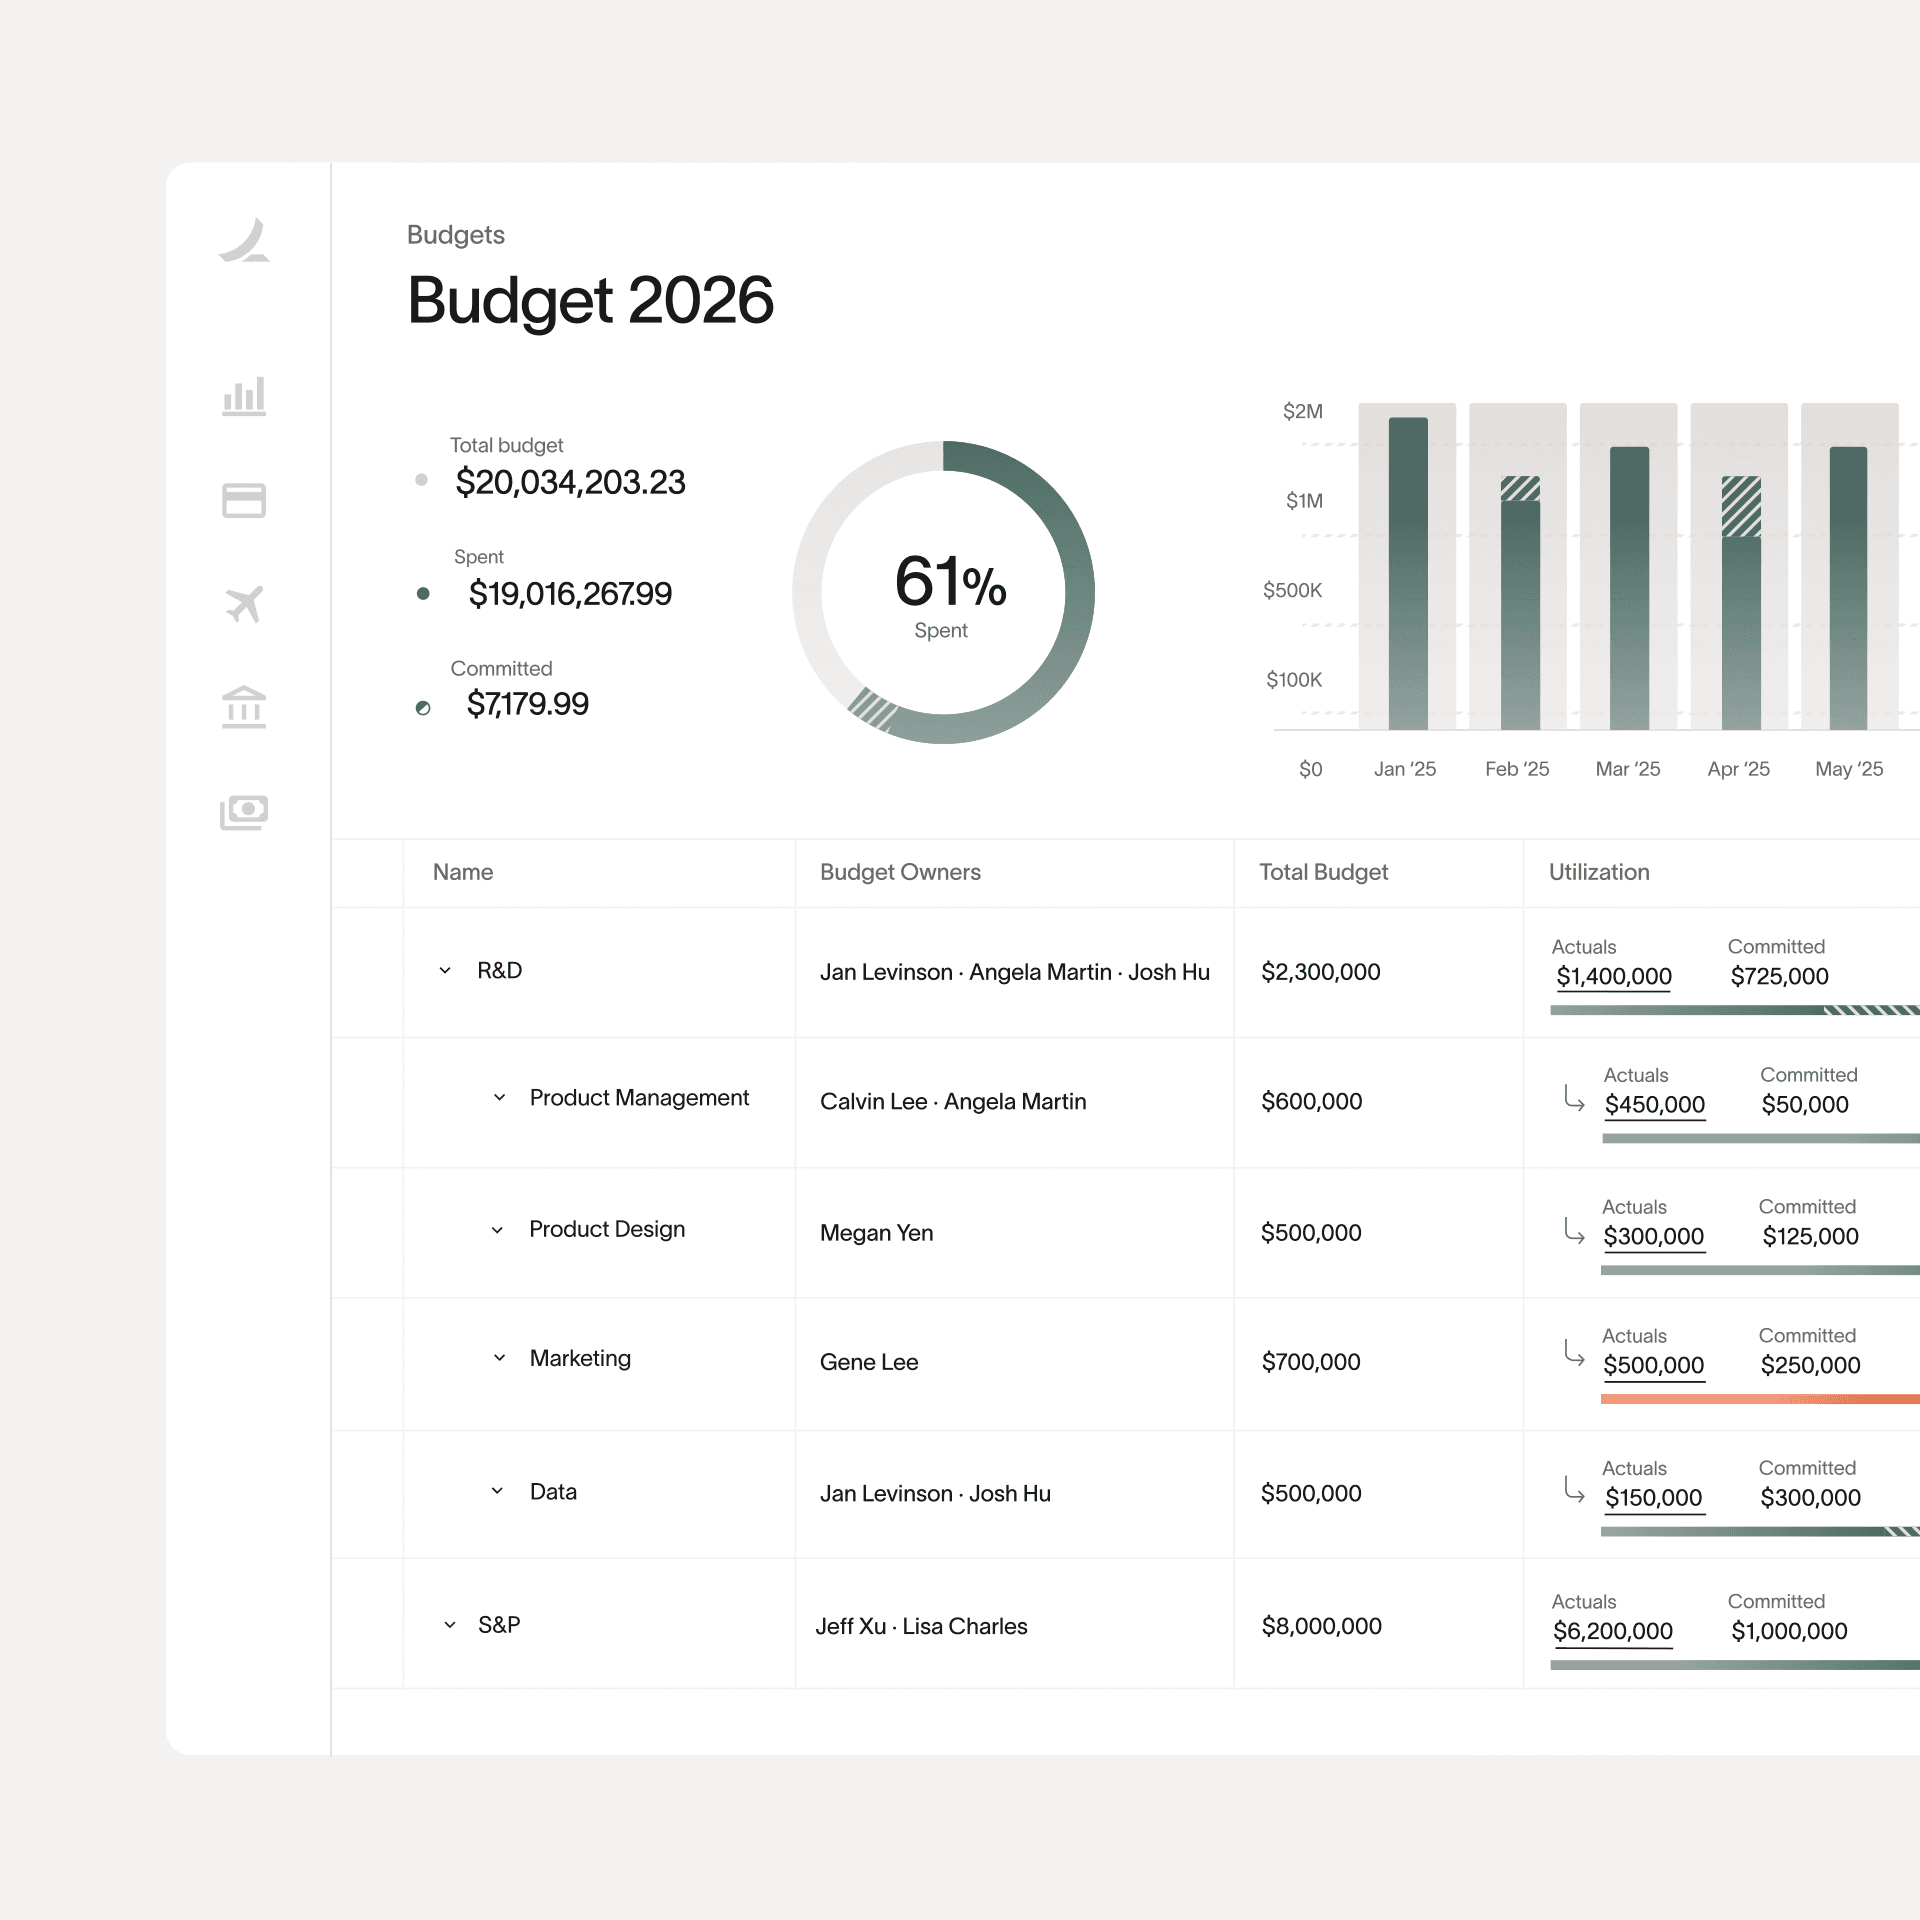Viewport: 1920px width, 1920px height.
Task: Open Marketing actuals $500,000 link
Action: pos(1653,1365)
